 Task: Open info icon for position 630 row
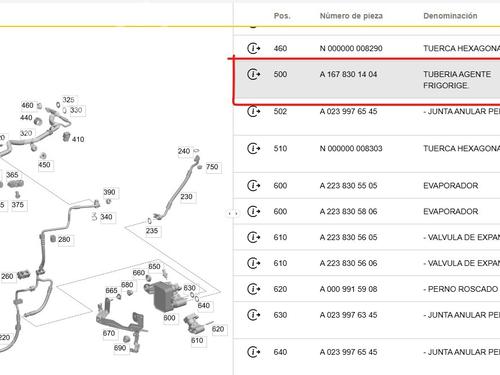(254, 315)
